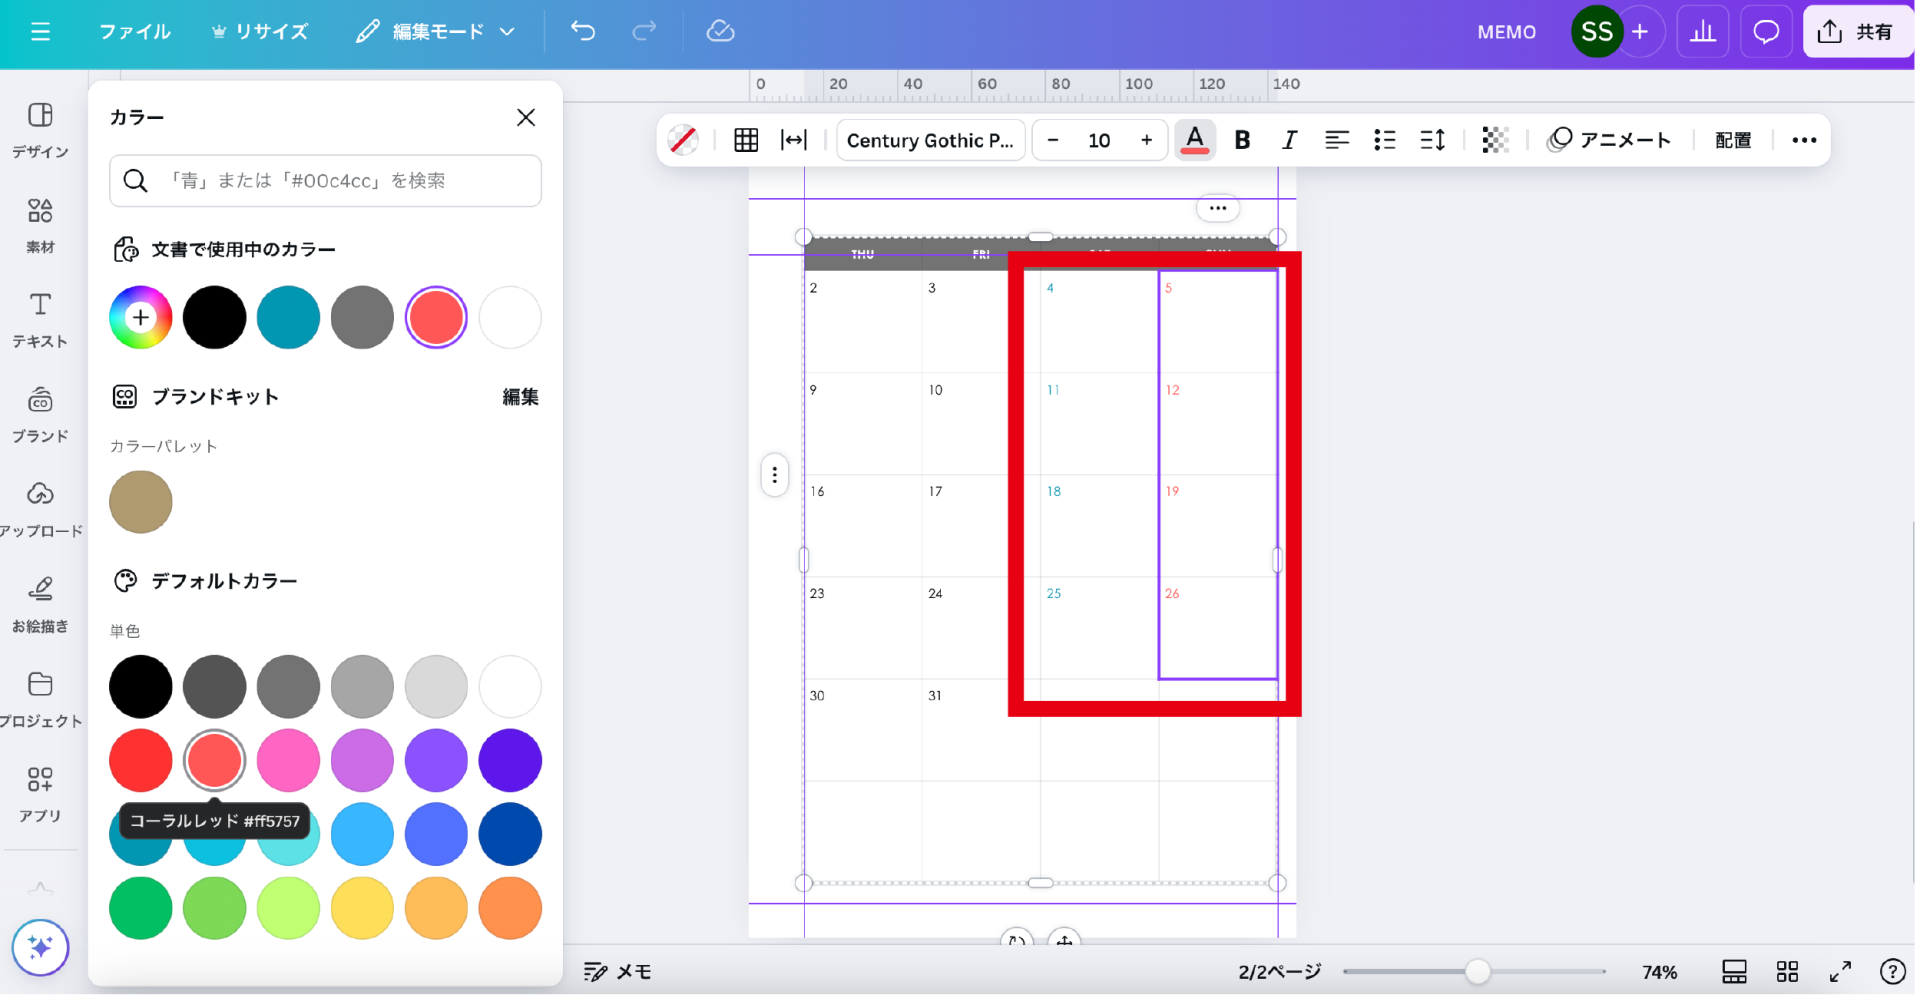Toggle italic text formatting
Screen dimensions: 1920x1008
1289,140
